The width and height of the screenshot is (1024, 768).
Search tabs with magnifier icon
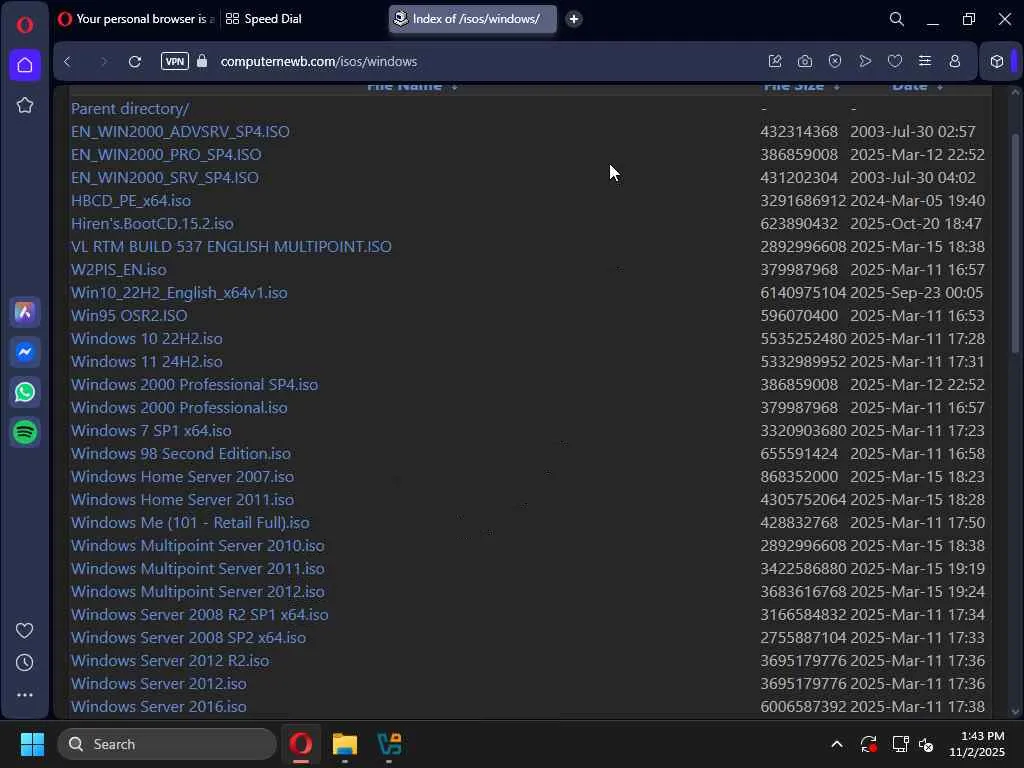point(897,19)
